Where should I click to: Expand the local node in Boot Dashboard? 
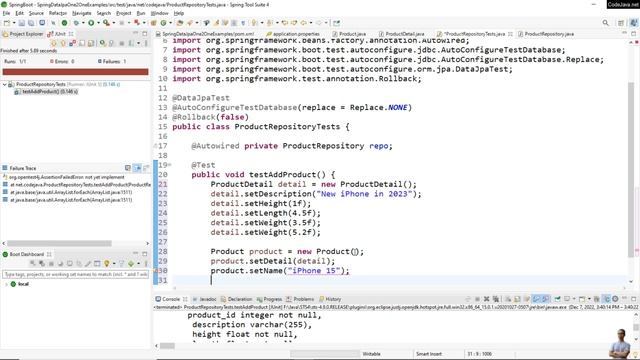click(6, 284)
